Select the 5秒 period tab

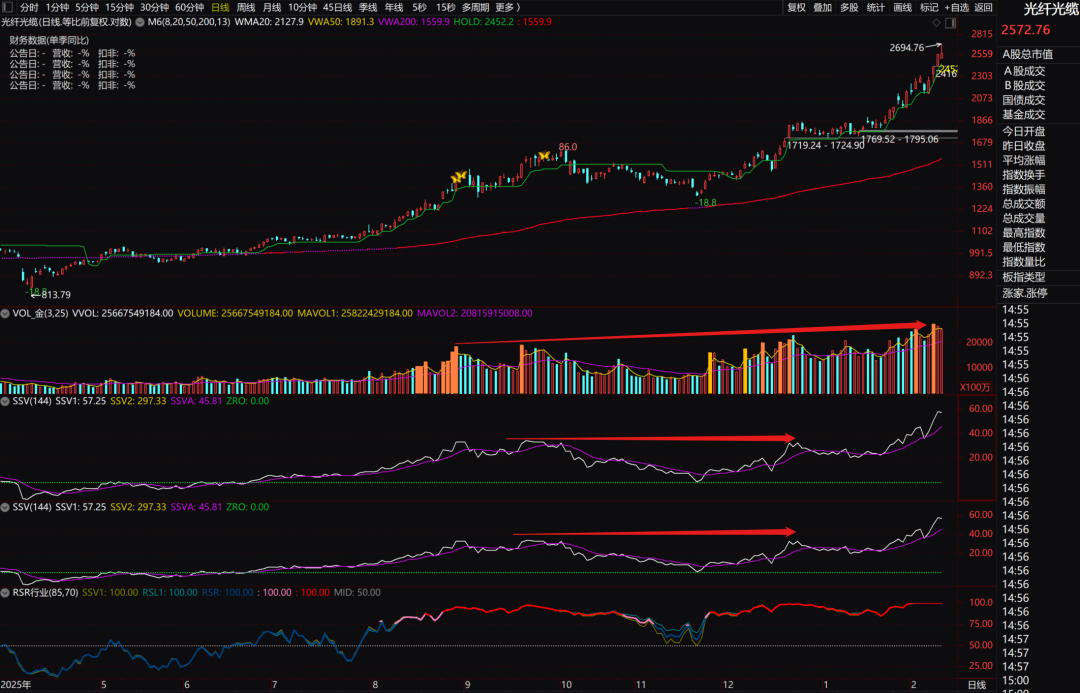[x=419, y=7]
